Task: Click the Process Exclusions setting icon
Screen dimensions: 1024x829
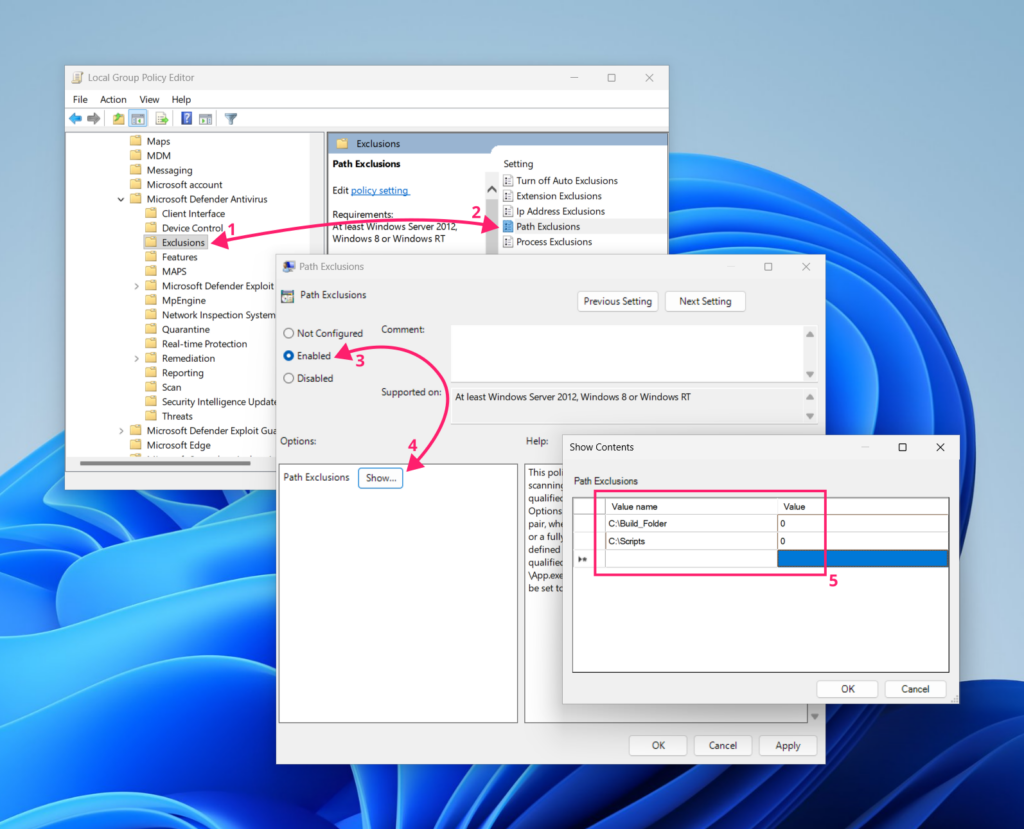Action: coord(508,242)
